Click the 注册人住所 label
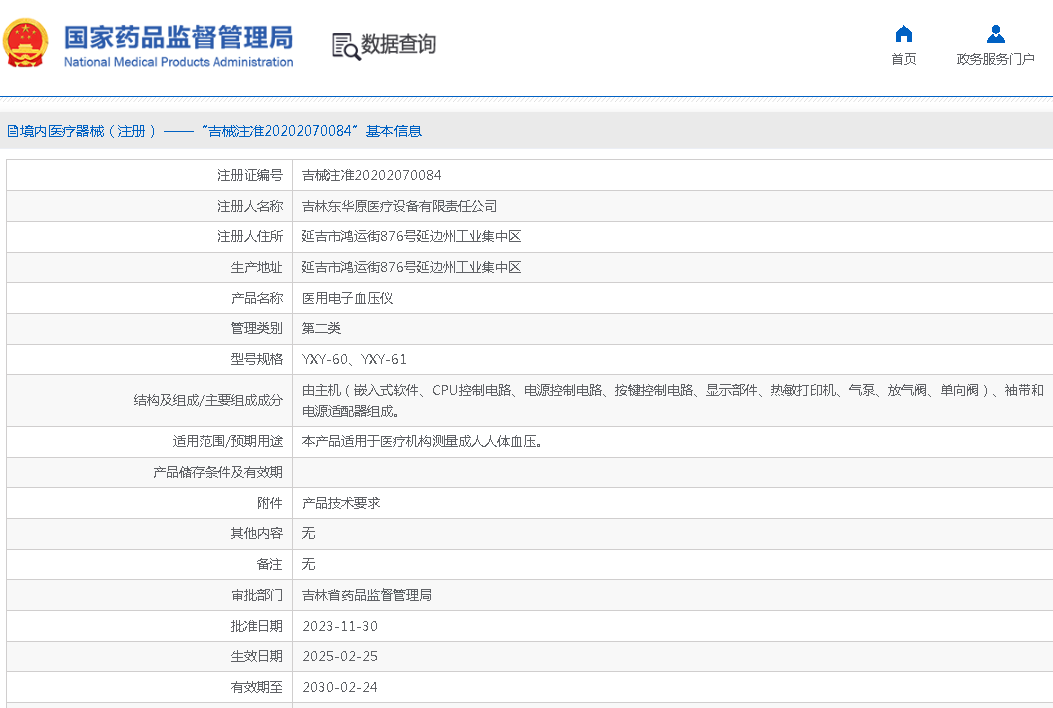1053x708 pixels. 250,236
